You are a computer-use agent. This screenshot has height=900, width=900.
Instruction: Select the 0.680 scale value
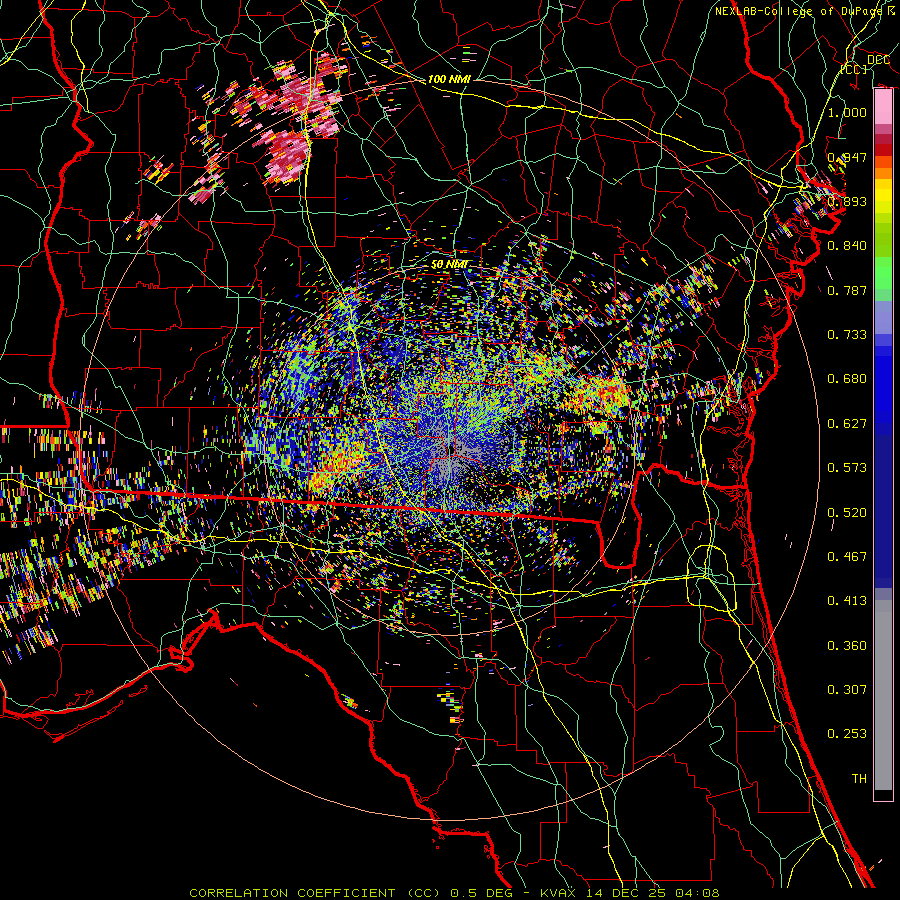tap(847, 379)
